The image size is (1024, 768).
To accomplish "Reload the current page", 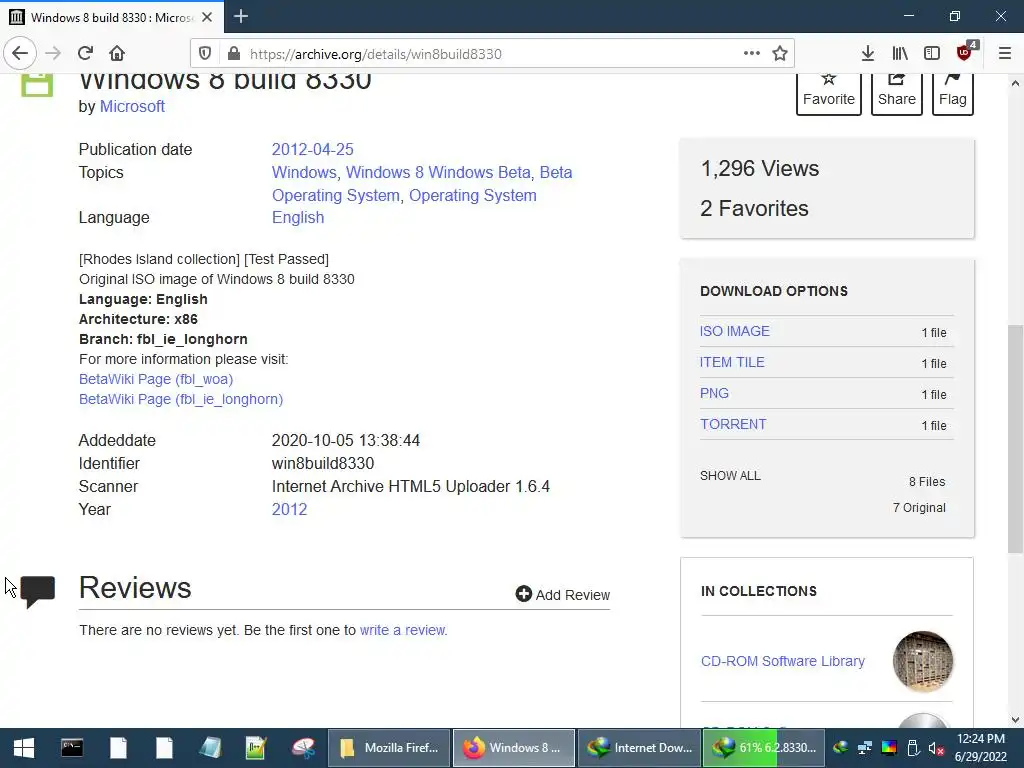I will tap(85, 54).
